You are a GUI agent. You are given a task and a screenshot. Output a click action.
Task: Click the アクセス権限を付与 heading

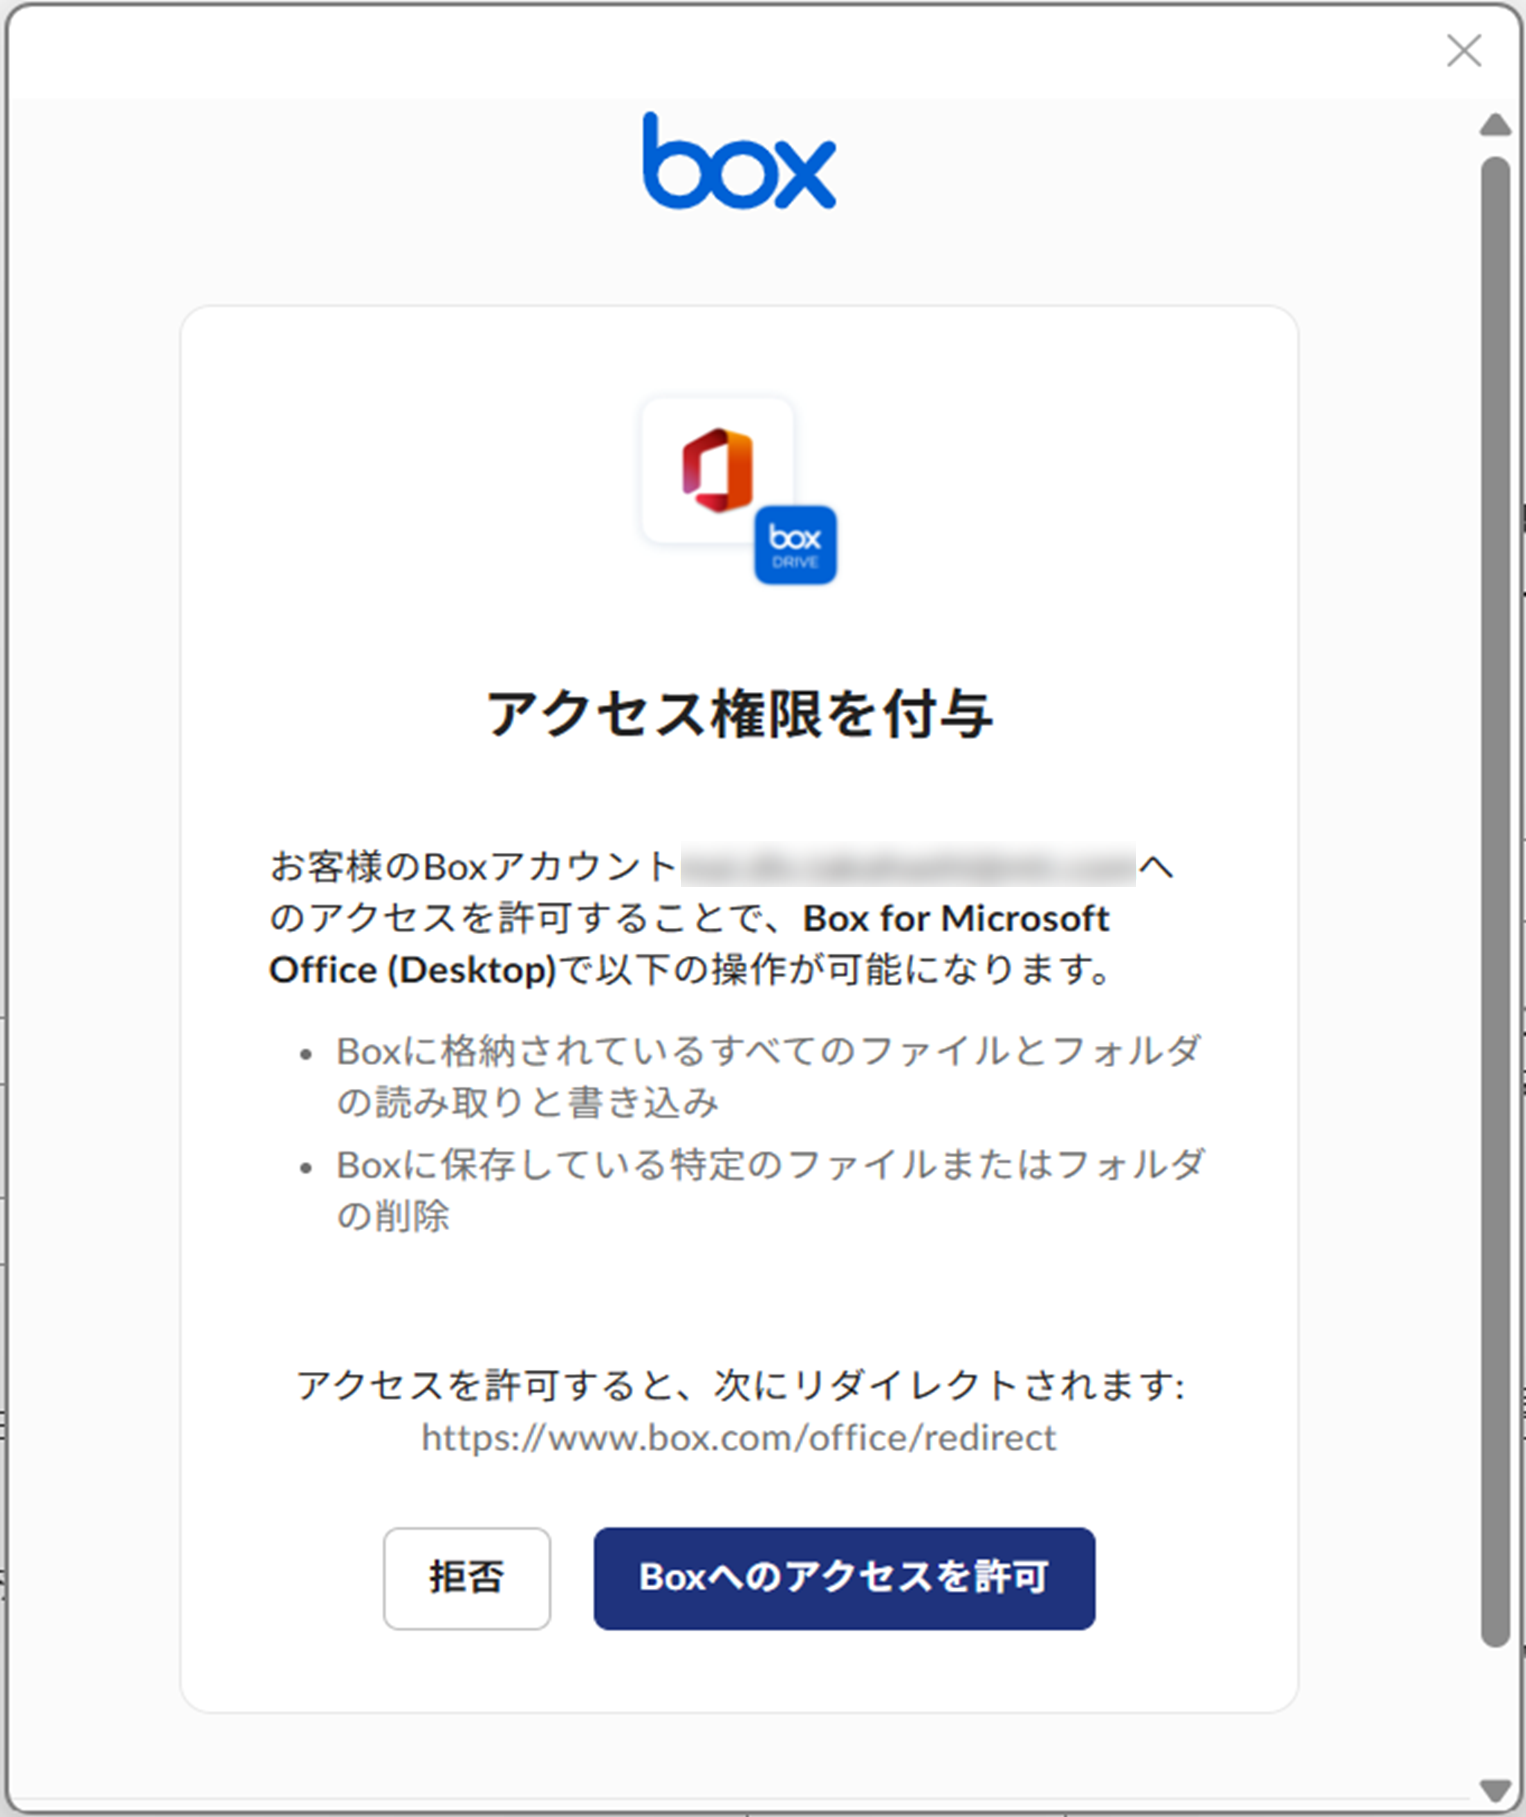point(739,714)
